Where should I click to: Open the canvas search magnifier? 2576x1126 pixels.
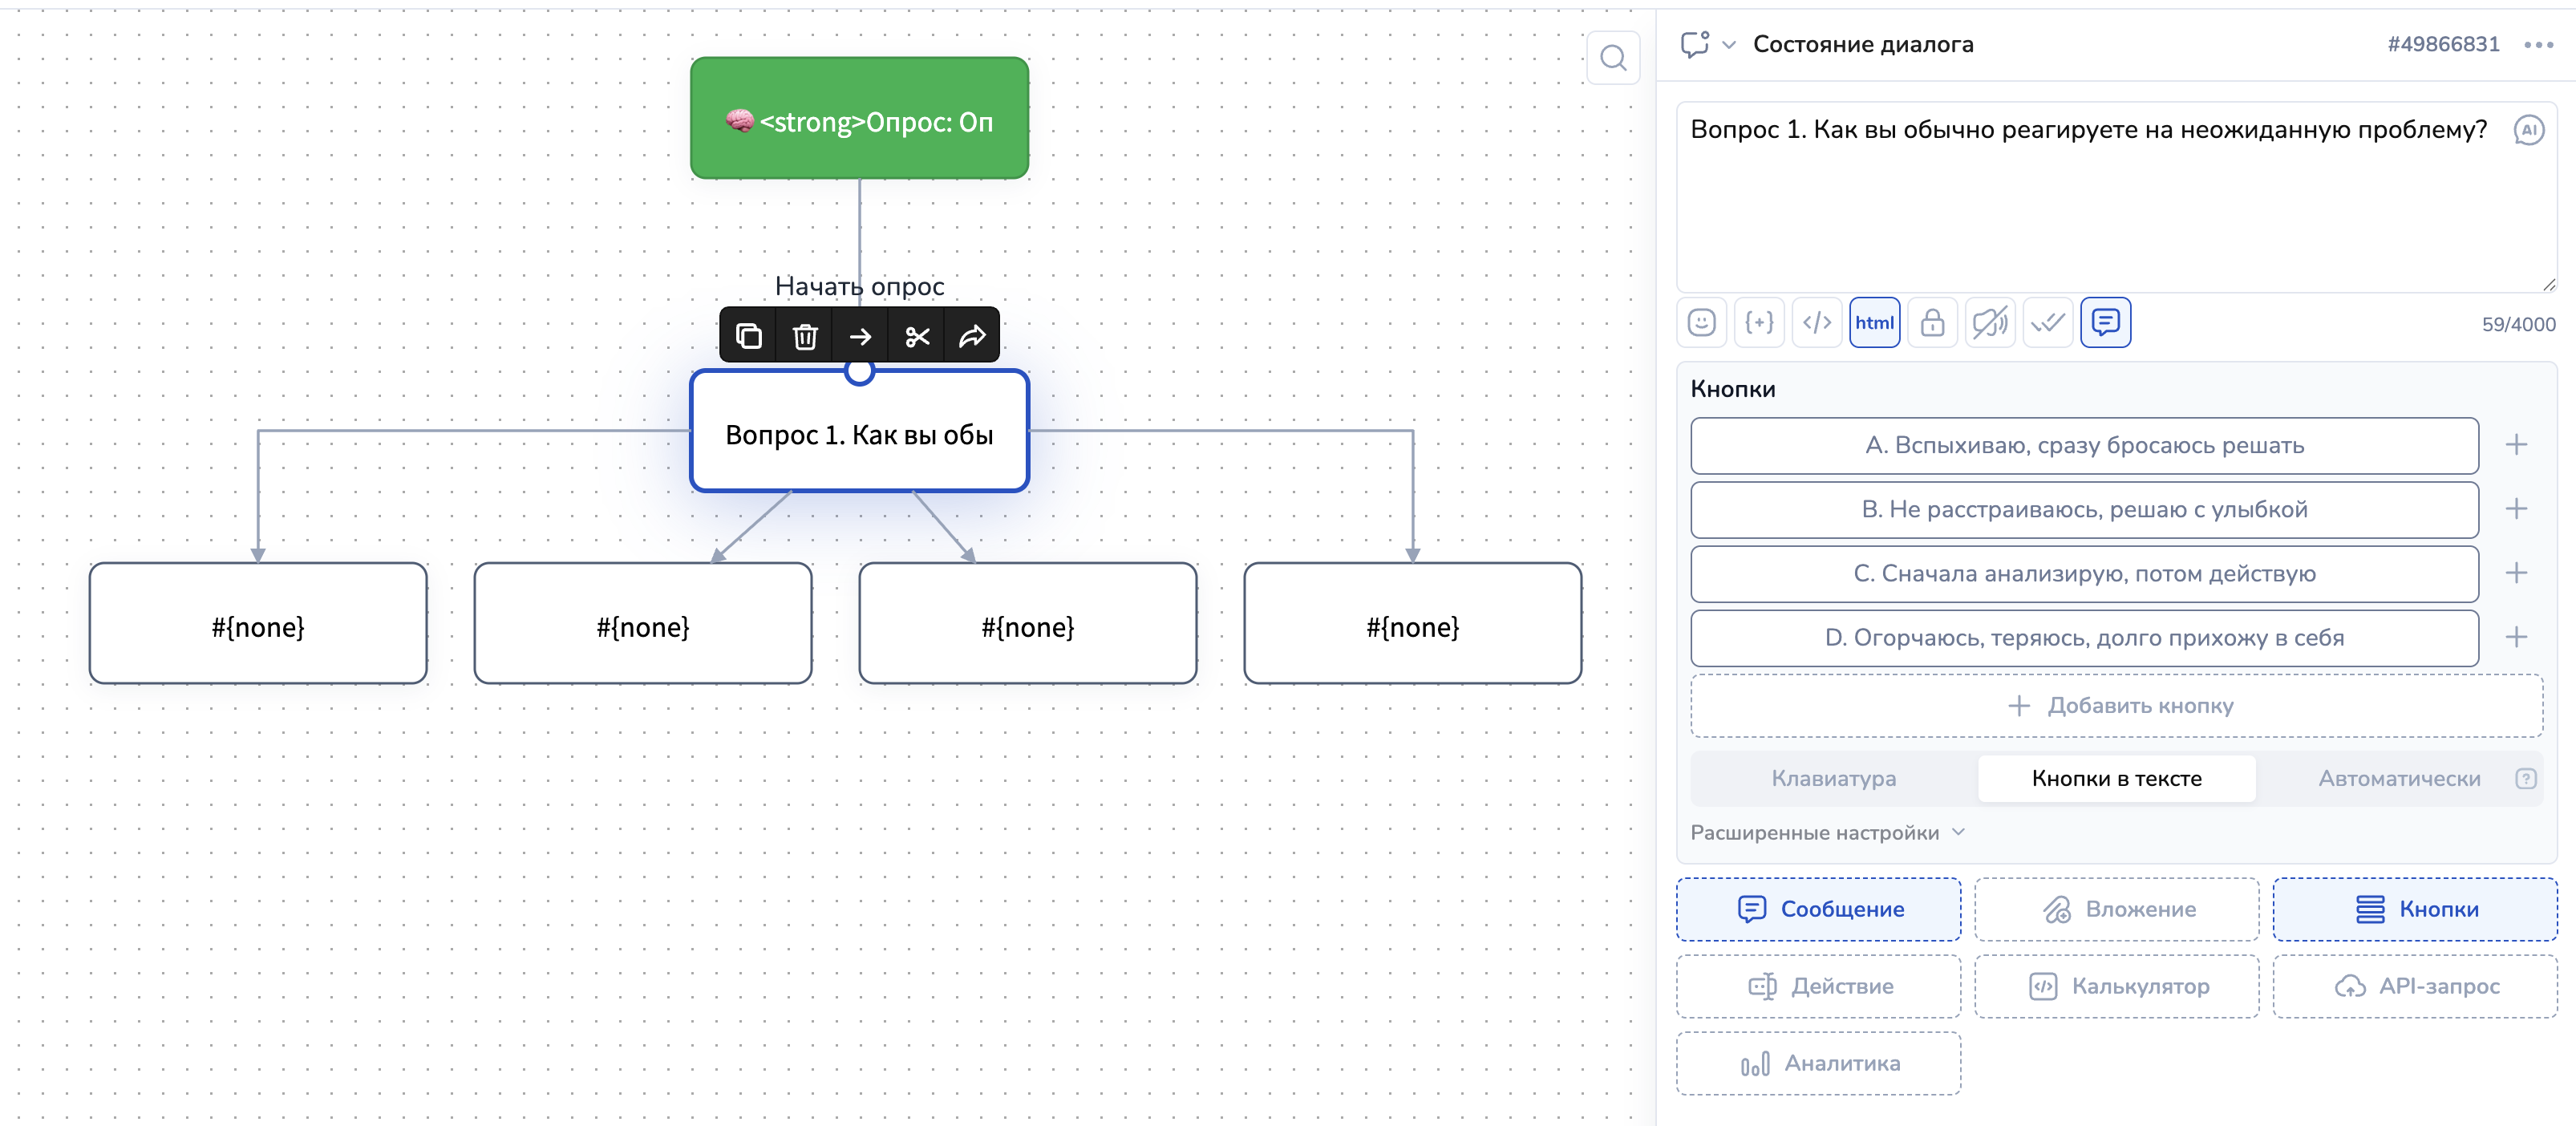coord(1612,58)
